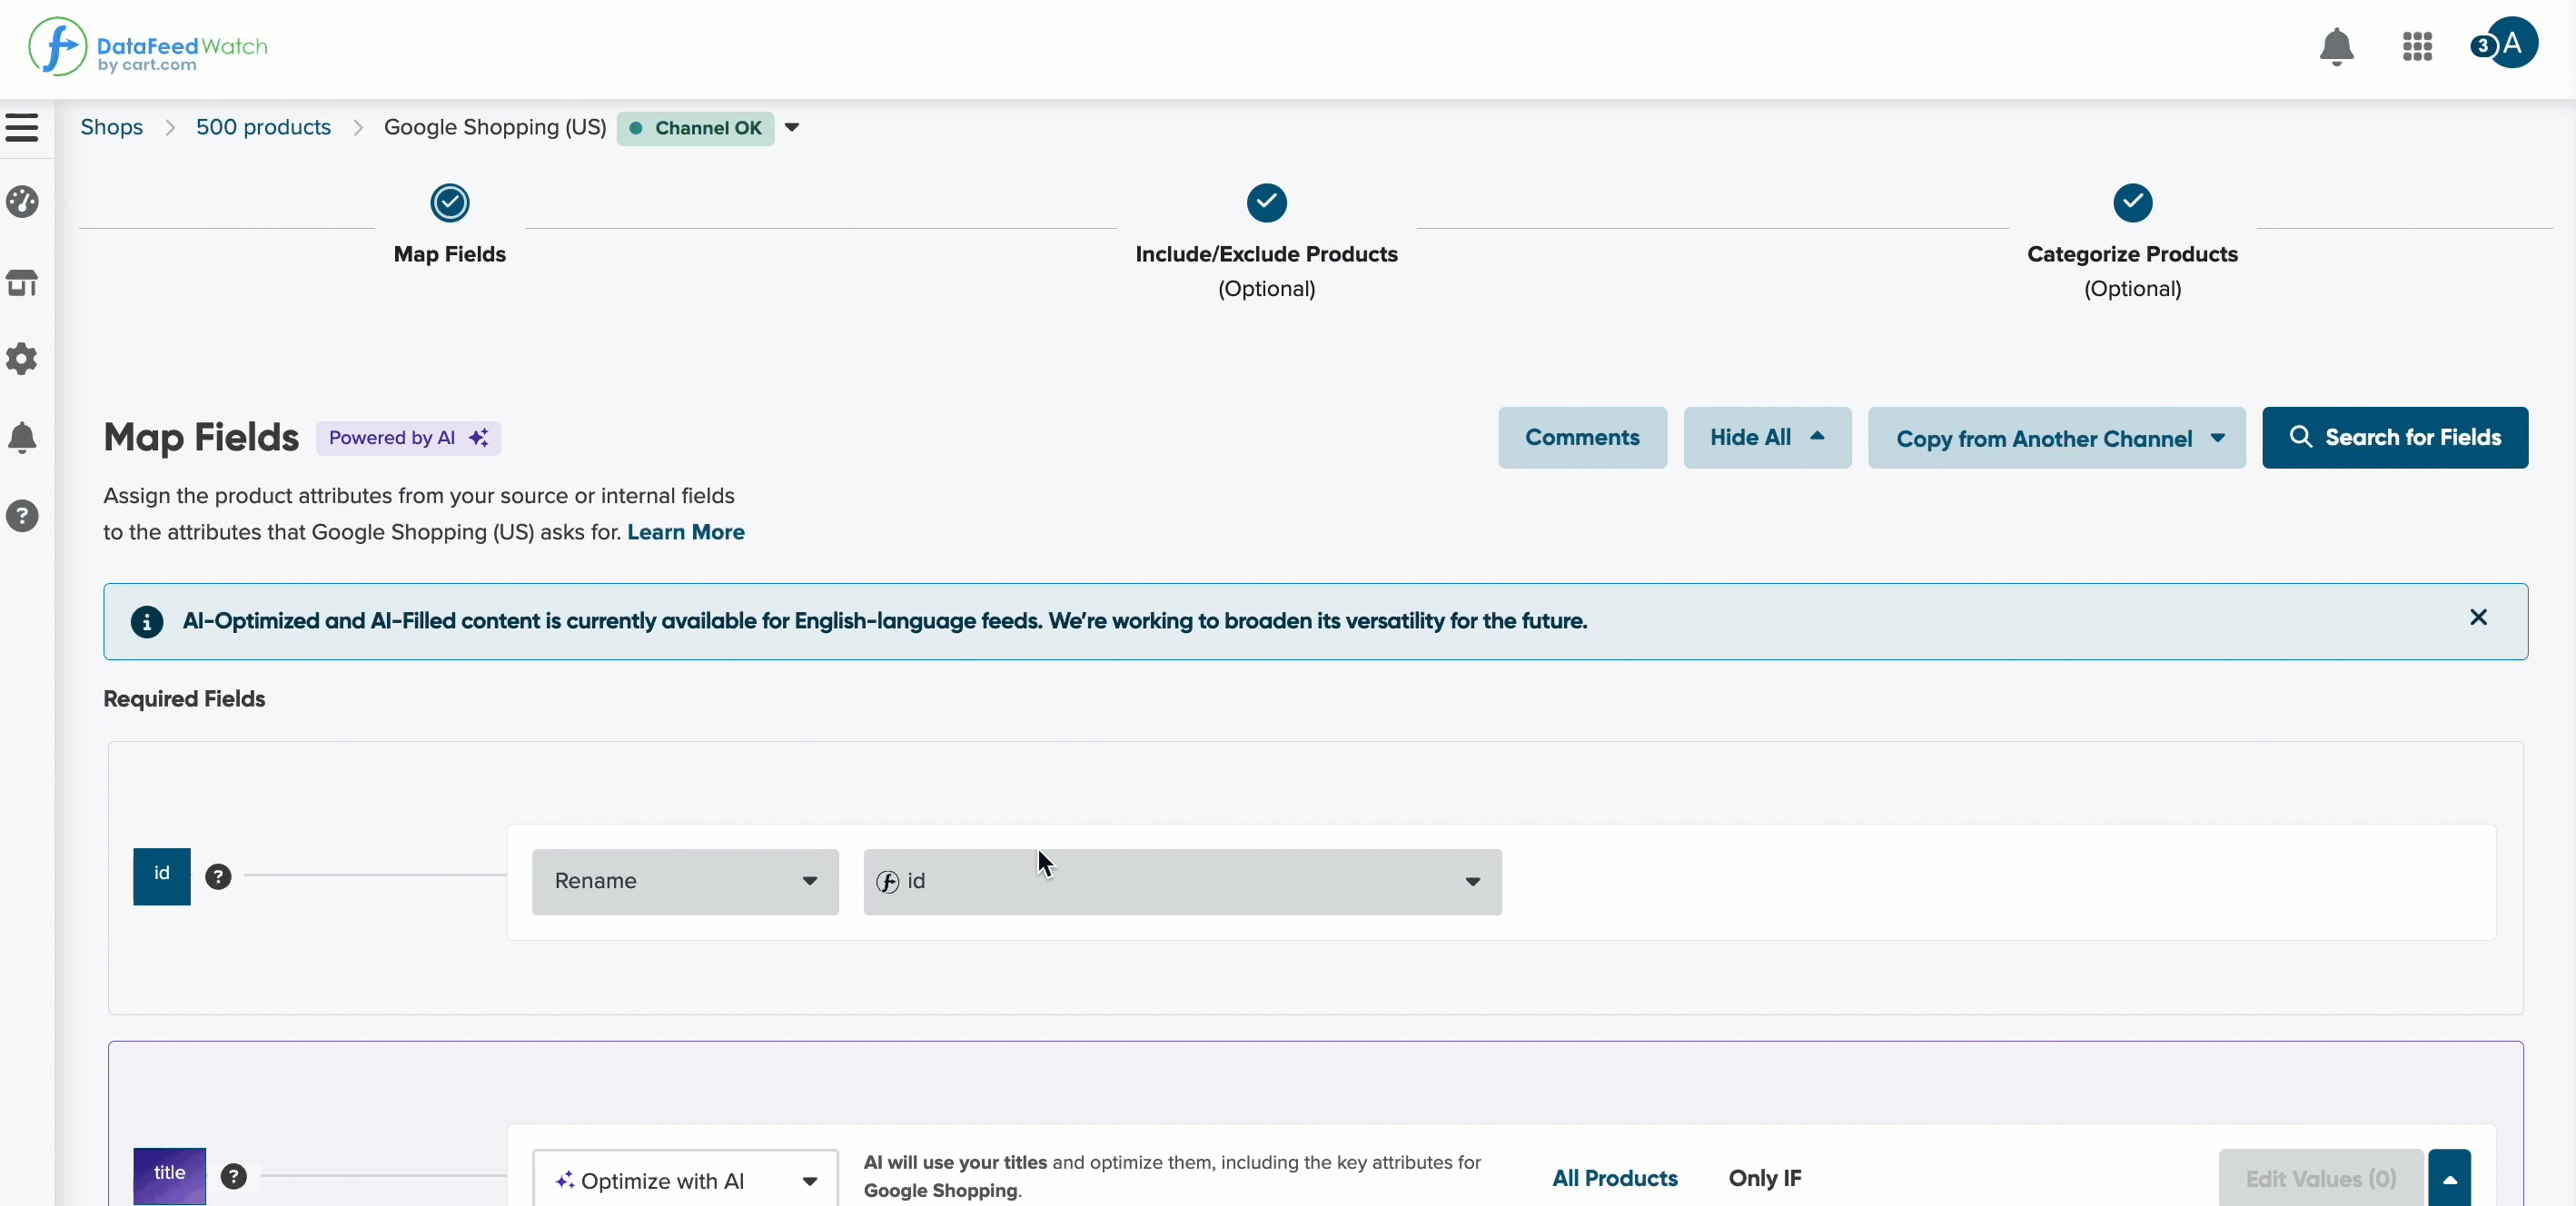Viewport: 2576px width, 1206px height.
Task: Click the info icon in banner
Action: pos(147,622)
